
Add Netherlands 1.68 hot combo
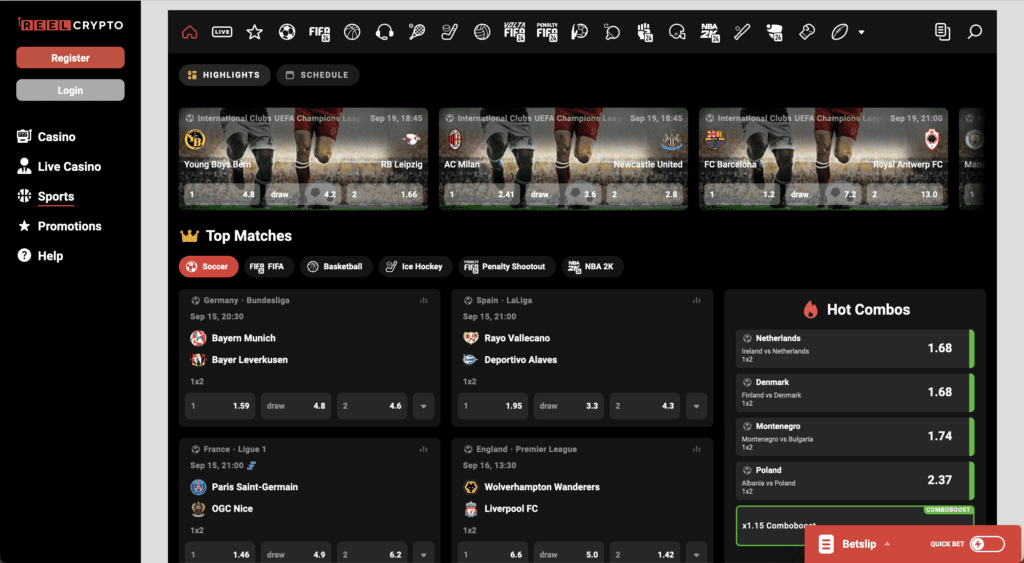(x=855, y=349)
